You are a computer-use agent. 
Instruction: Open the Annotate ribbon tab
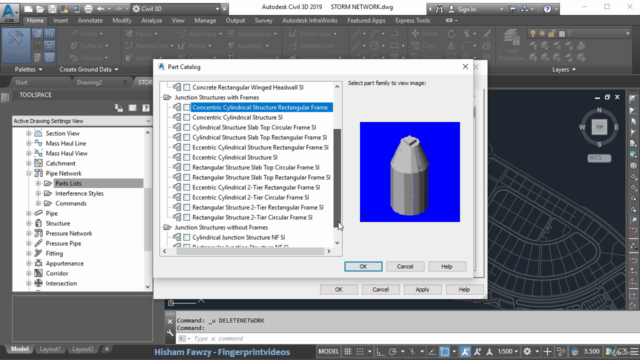tap(90, 20)
